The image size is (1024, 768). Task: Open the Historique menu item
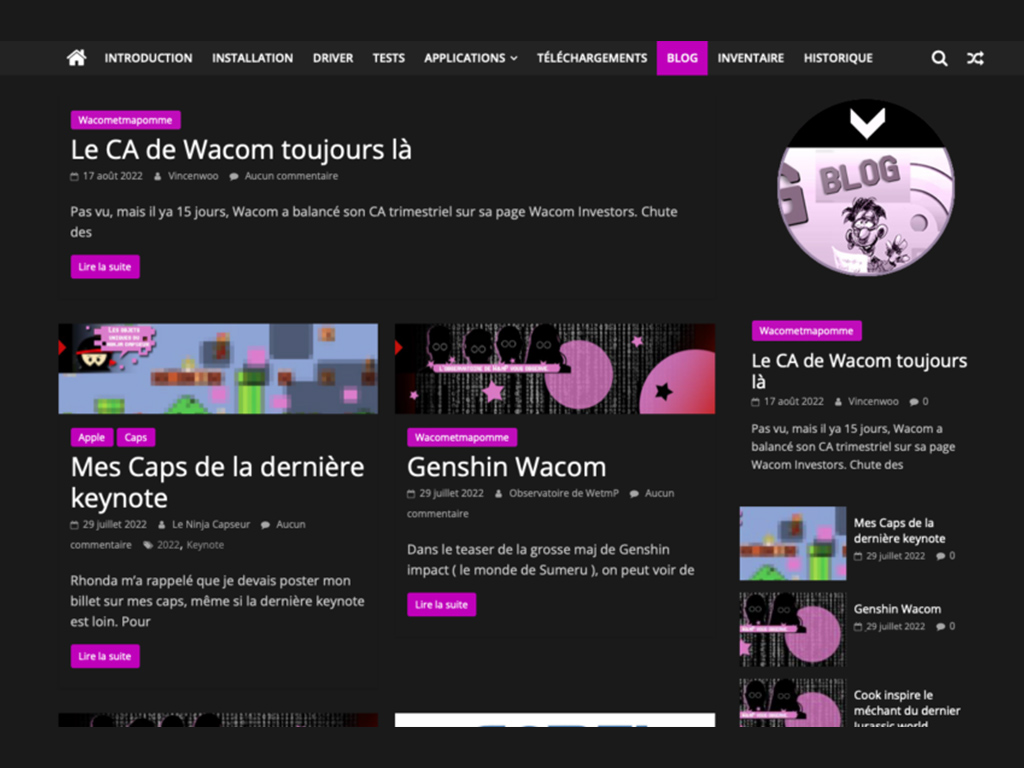(838, 58)
